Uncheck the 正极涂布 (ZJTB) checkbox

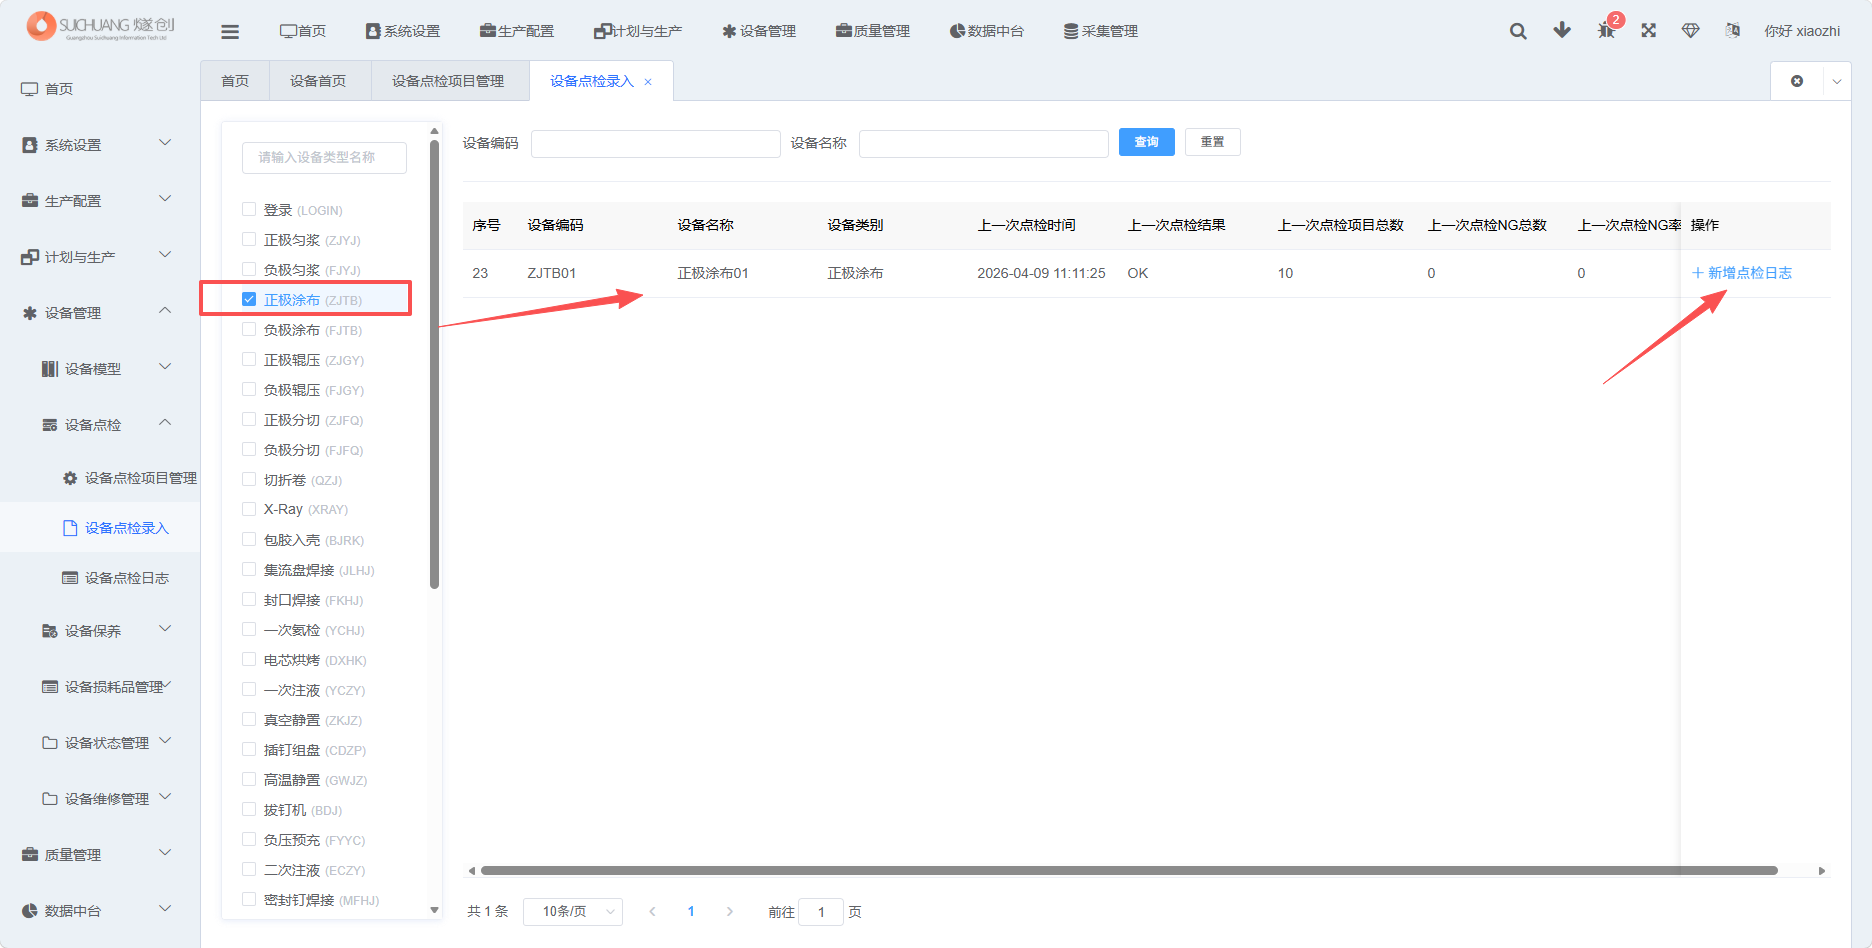(249, 299)
